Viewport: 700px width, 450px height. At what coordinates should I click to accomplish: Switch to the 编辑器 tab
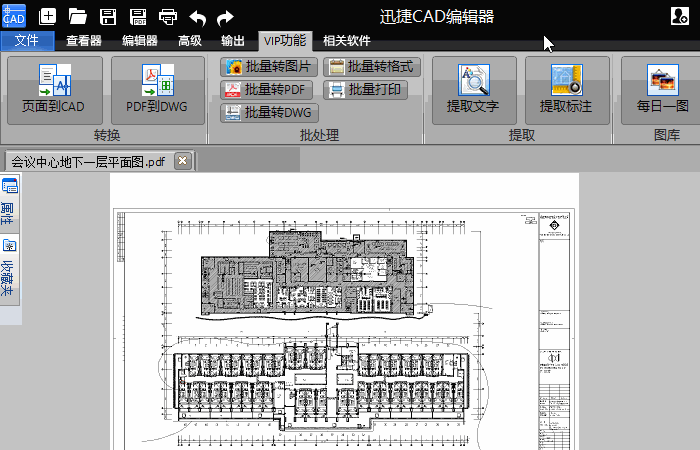pyautogui.click(x=140, y=41)
